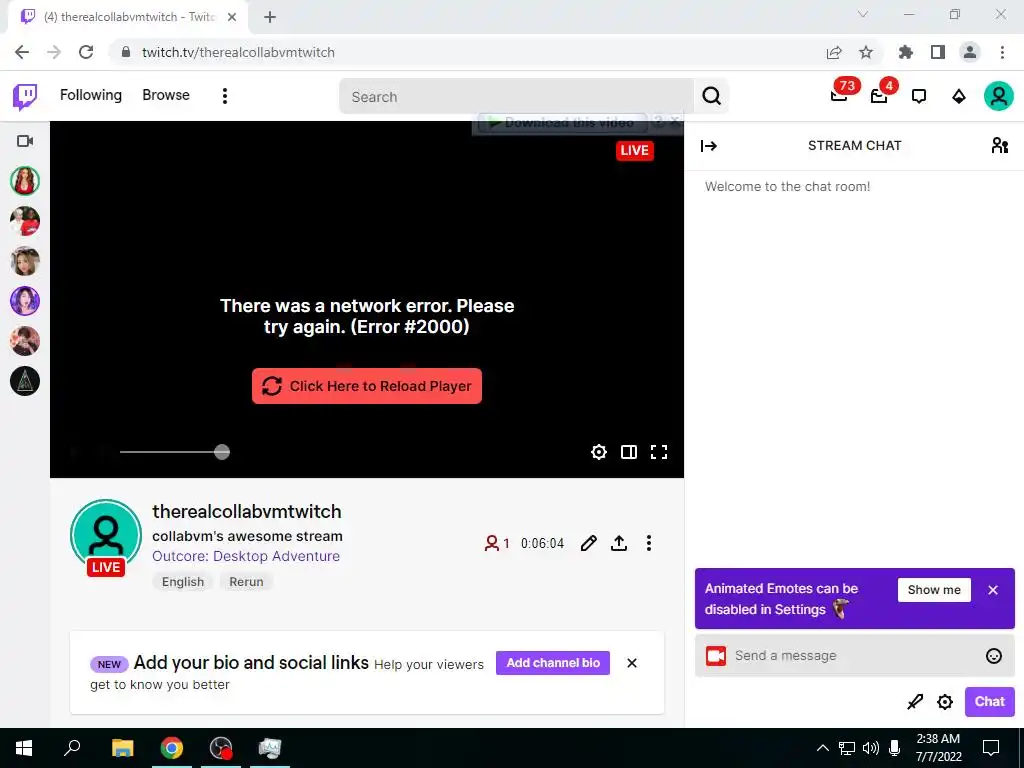The height and width of the screenshot is (768, 1024).
Task: Open Chrome profile icon
Action: click(970, 52)
